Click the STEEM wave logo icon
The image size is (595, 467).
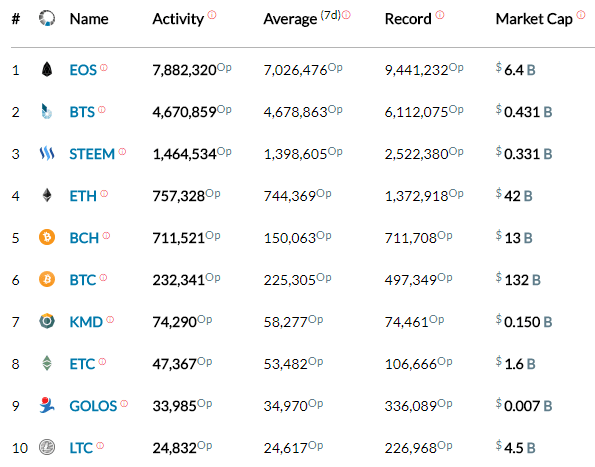[47, 153]
